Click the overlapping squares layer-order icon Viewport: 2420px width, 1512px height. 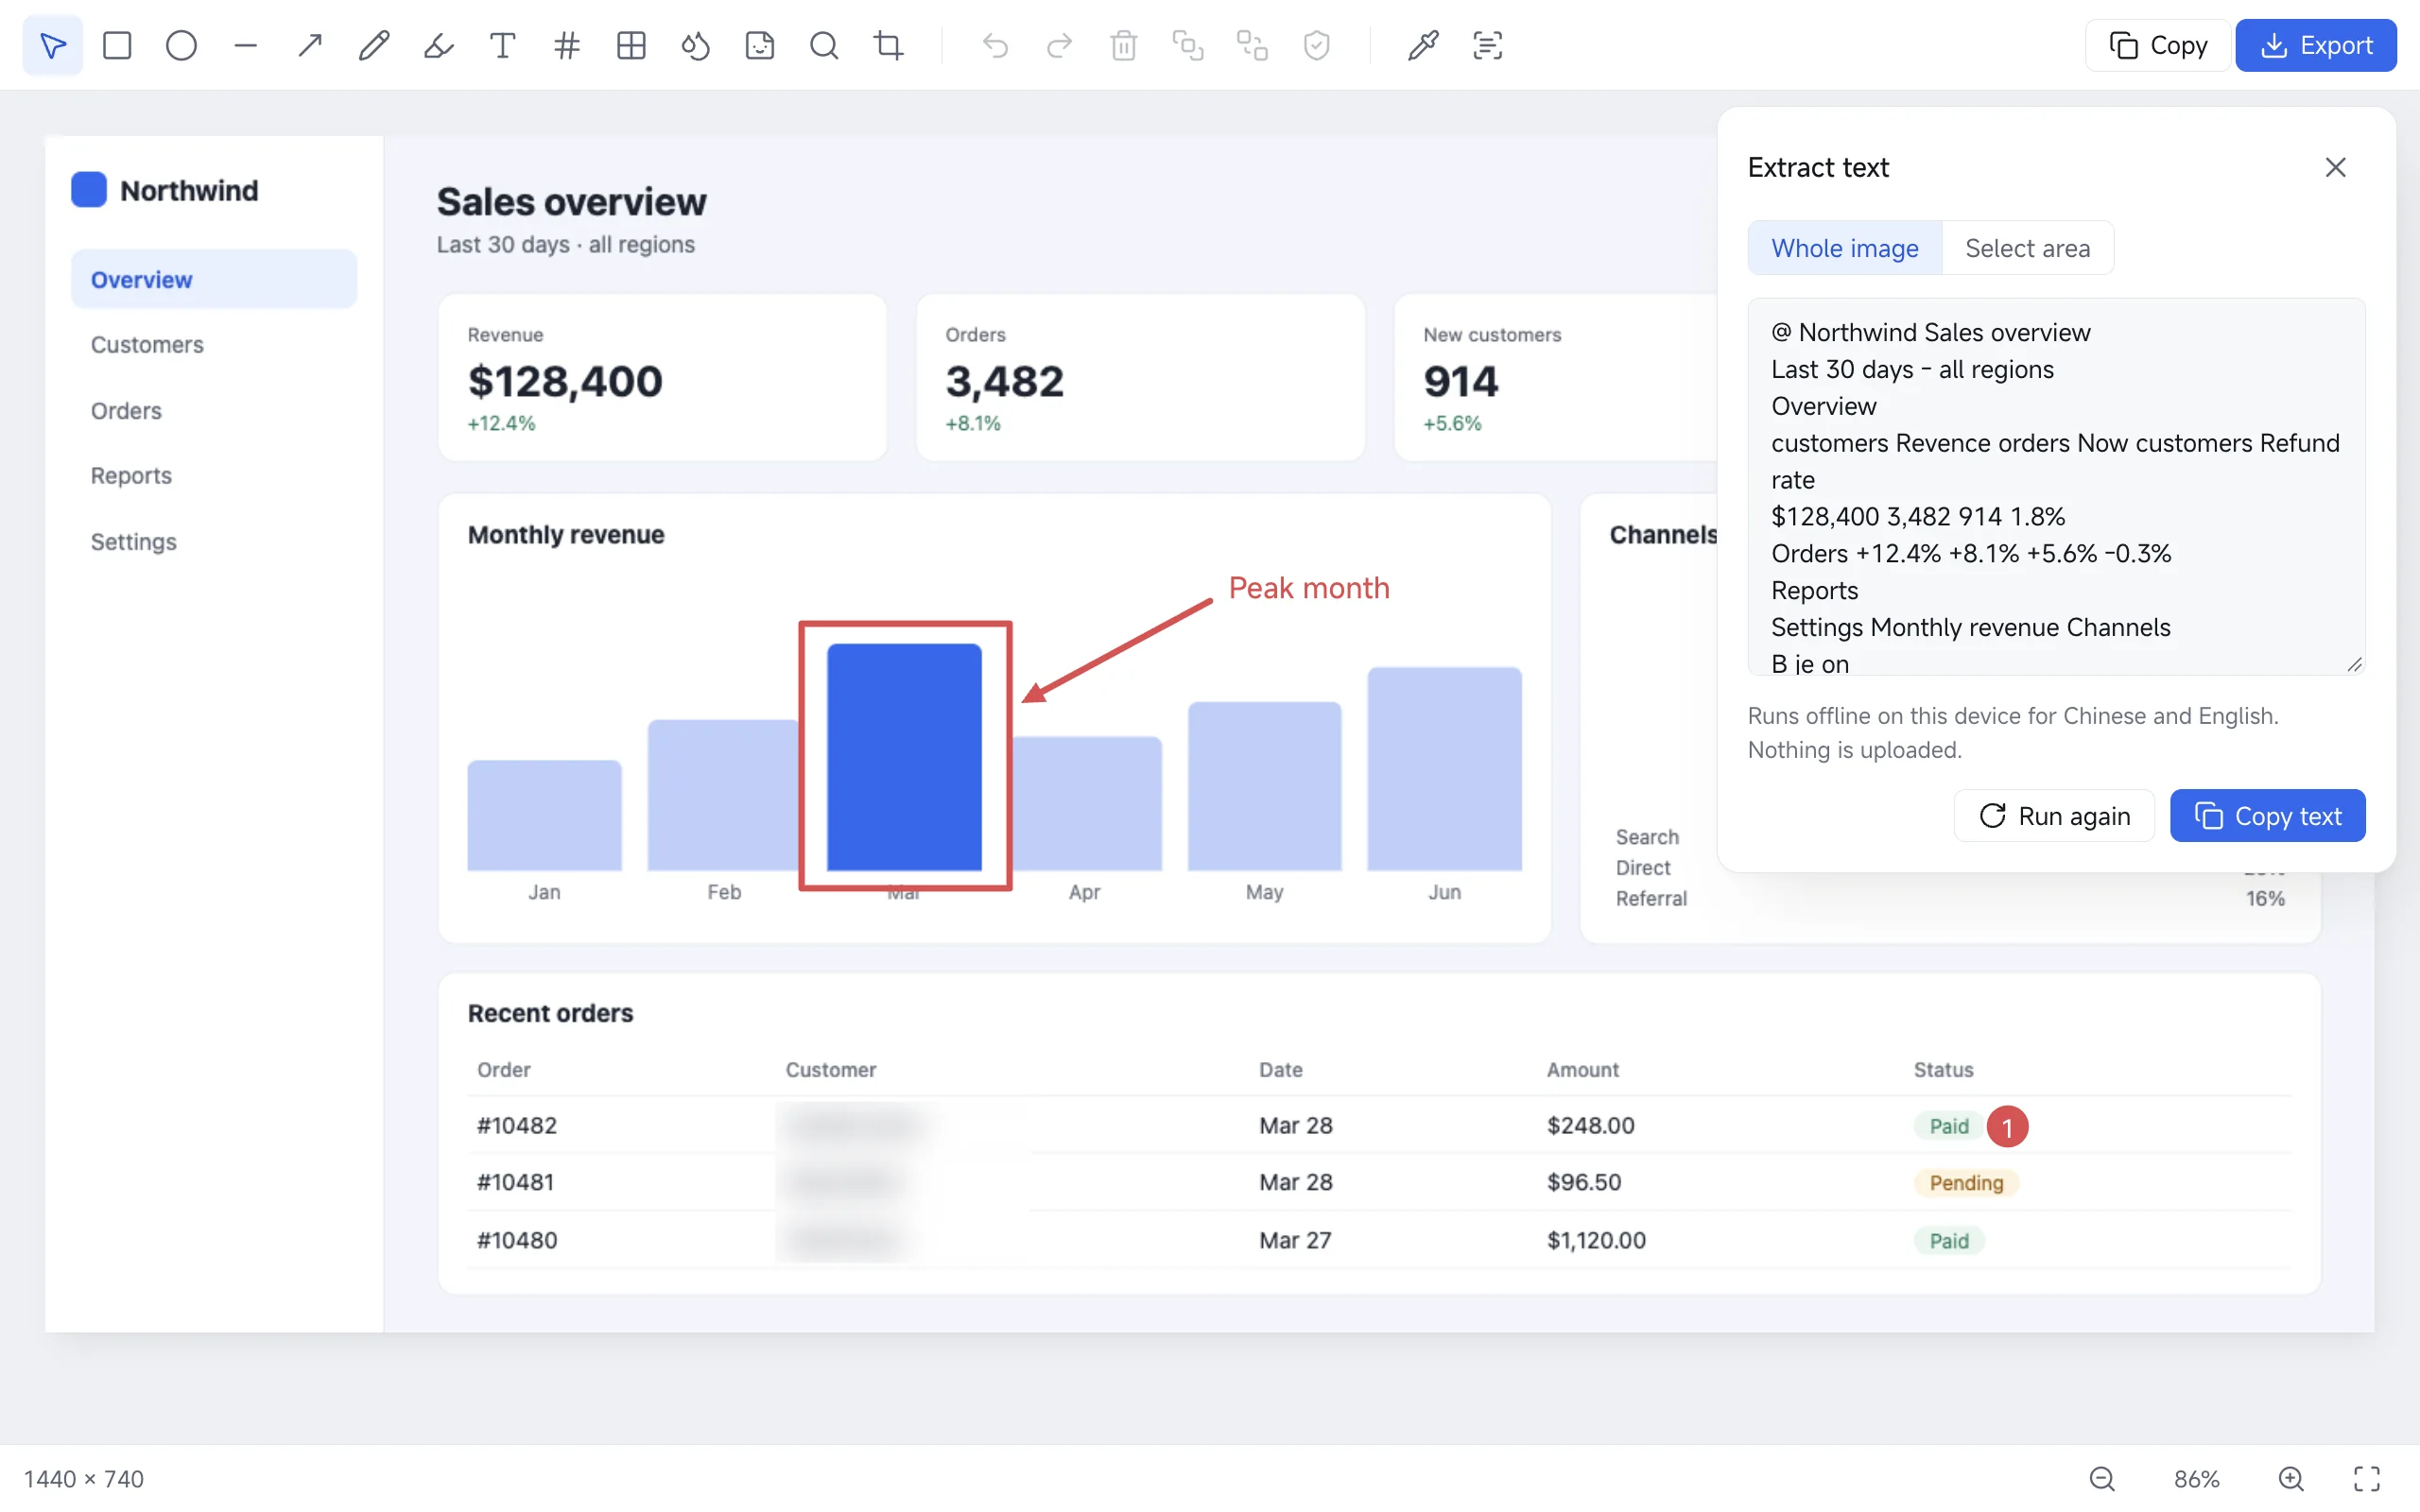(1188, 45)
